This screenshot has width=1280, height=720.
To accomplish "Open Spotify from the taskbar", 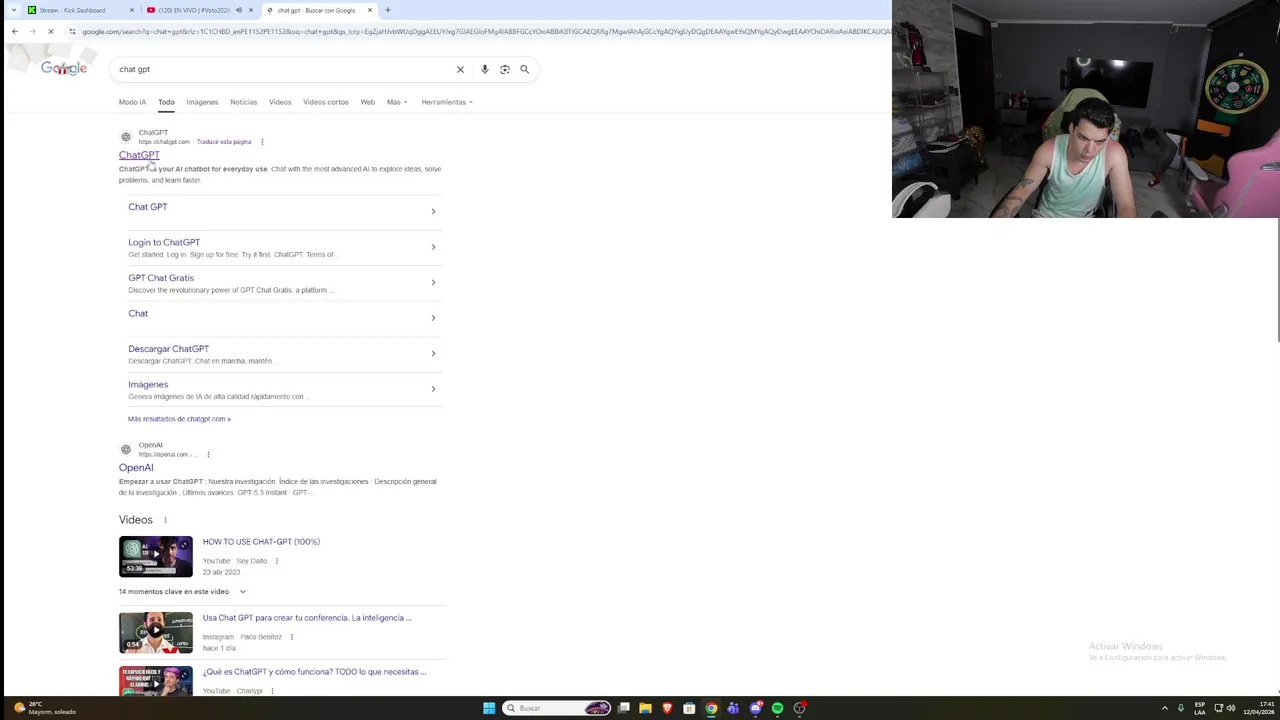I will pyautogui.click(x=778, y=708).
